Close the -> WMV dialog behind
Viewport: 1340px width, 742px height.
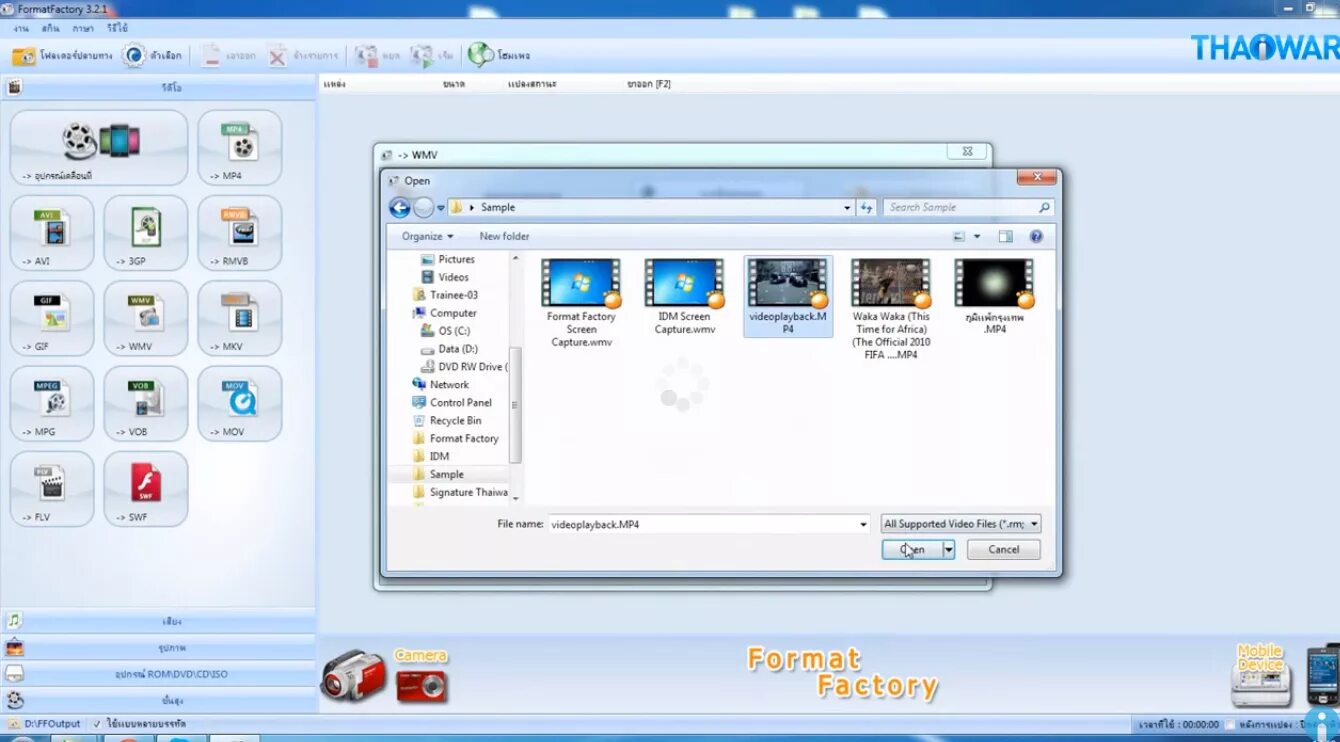pos(967,152)
